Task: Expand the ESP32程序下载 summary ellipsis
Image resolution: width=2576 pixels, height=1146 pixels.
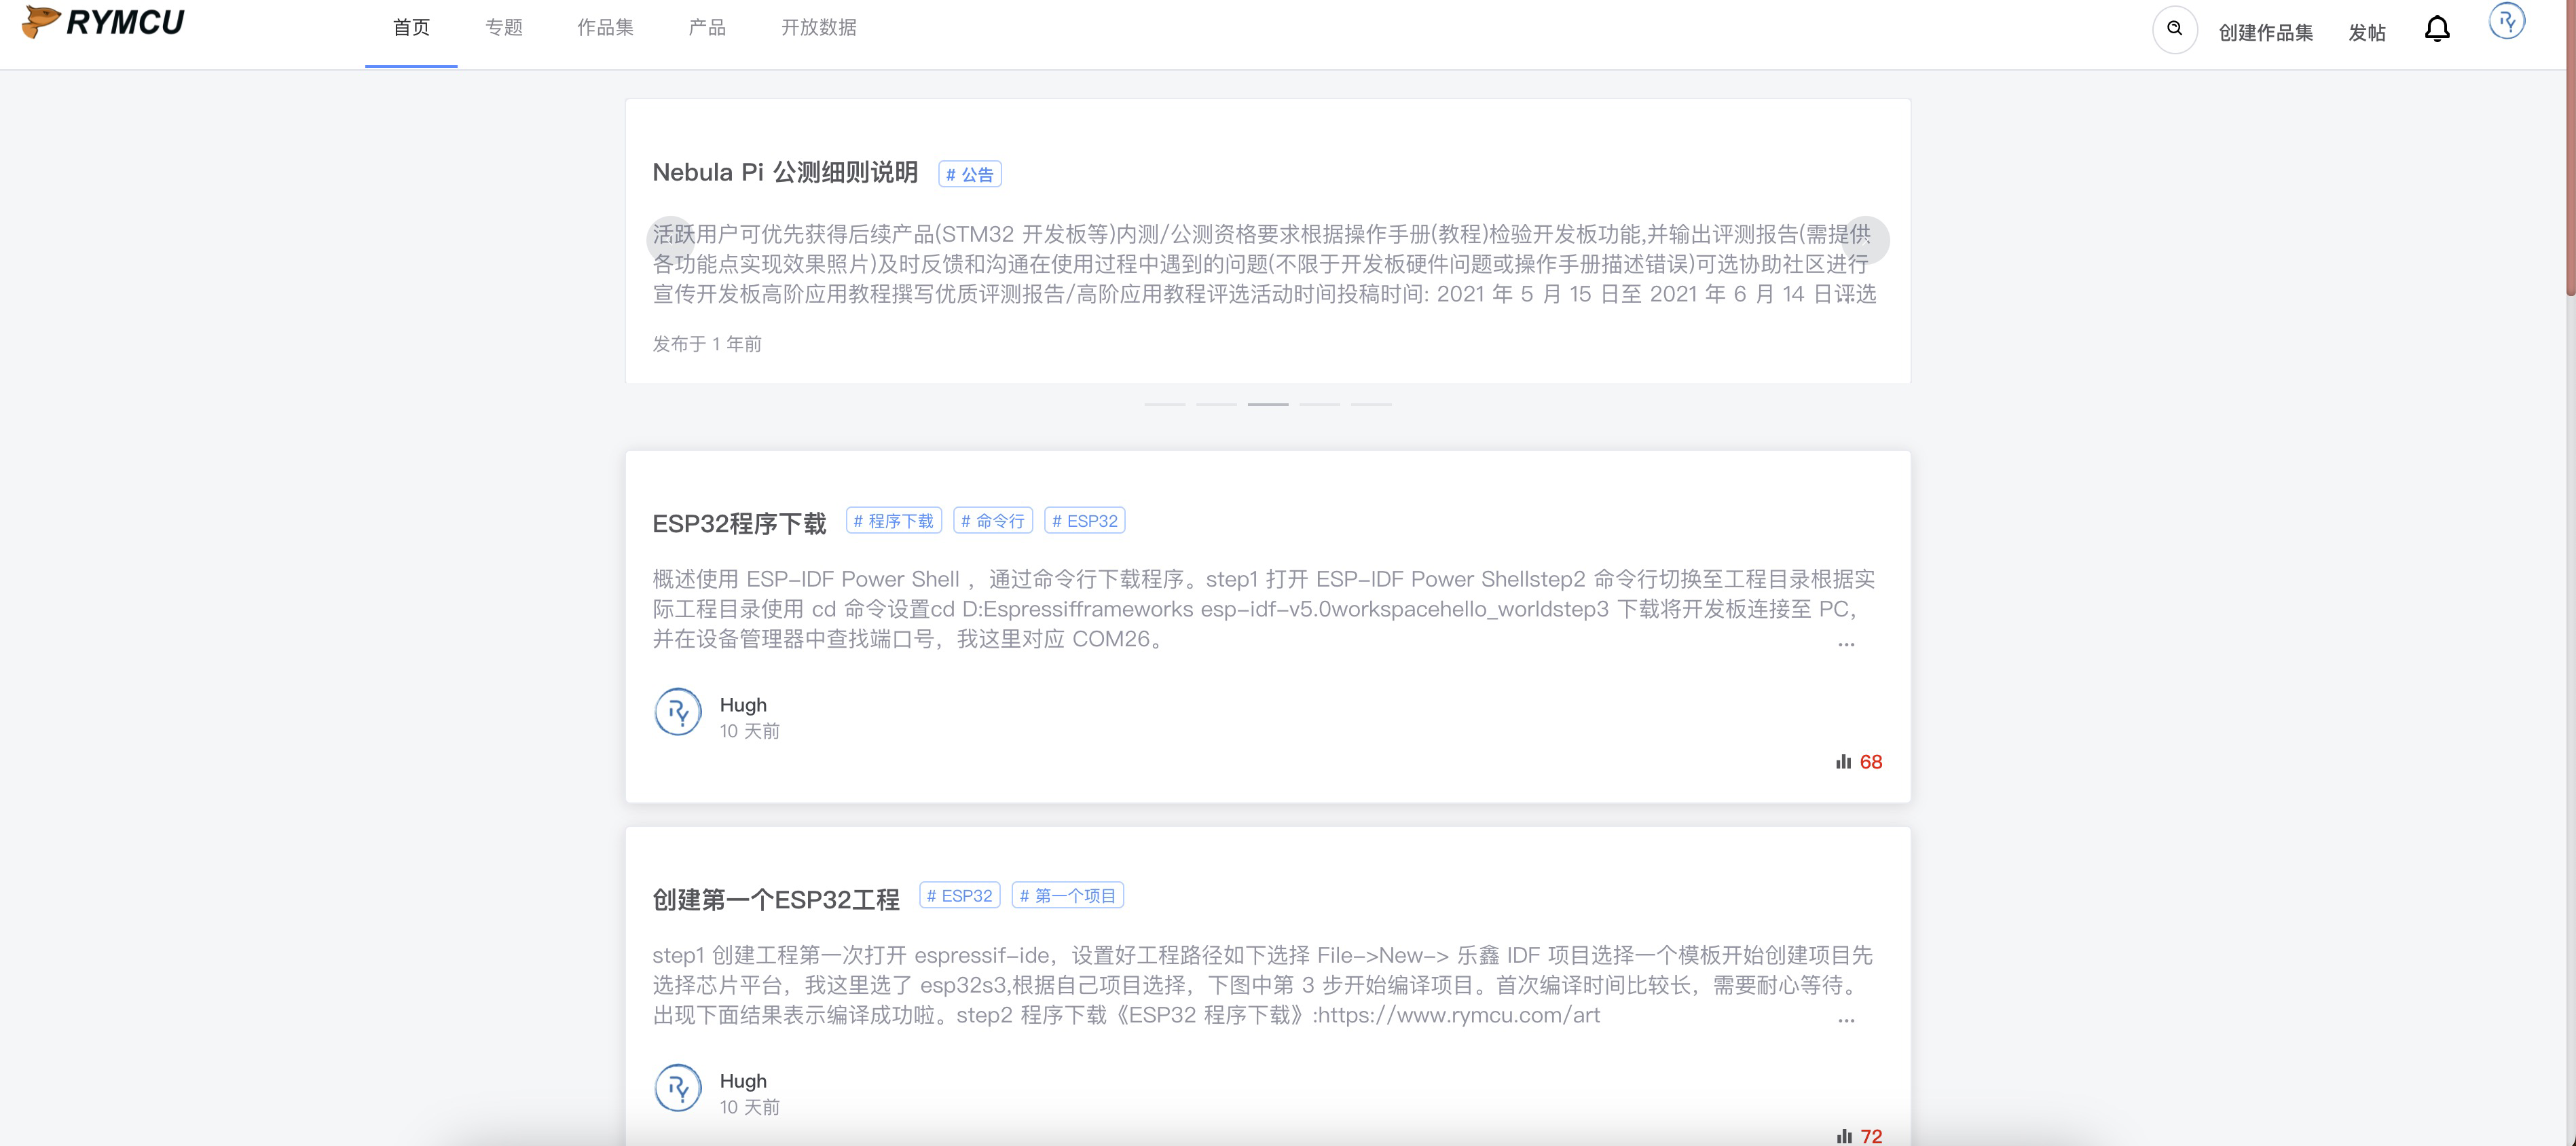Action: [1846, 643]
